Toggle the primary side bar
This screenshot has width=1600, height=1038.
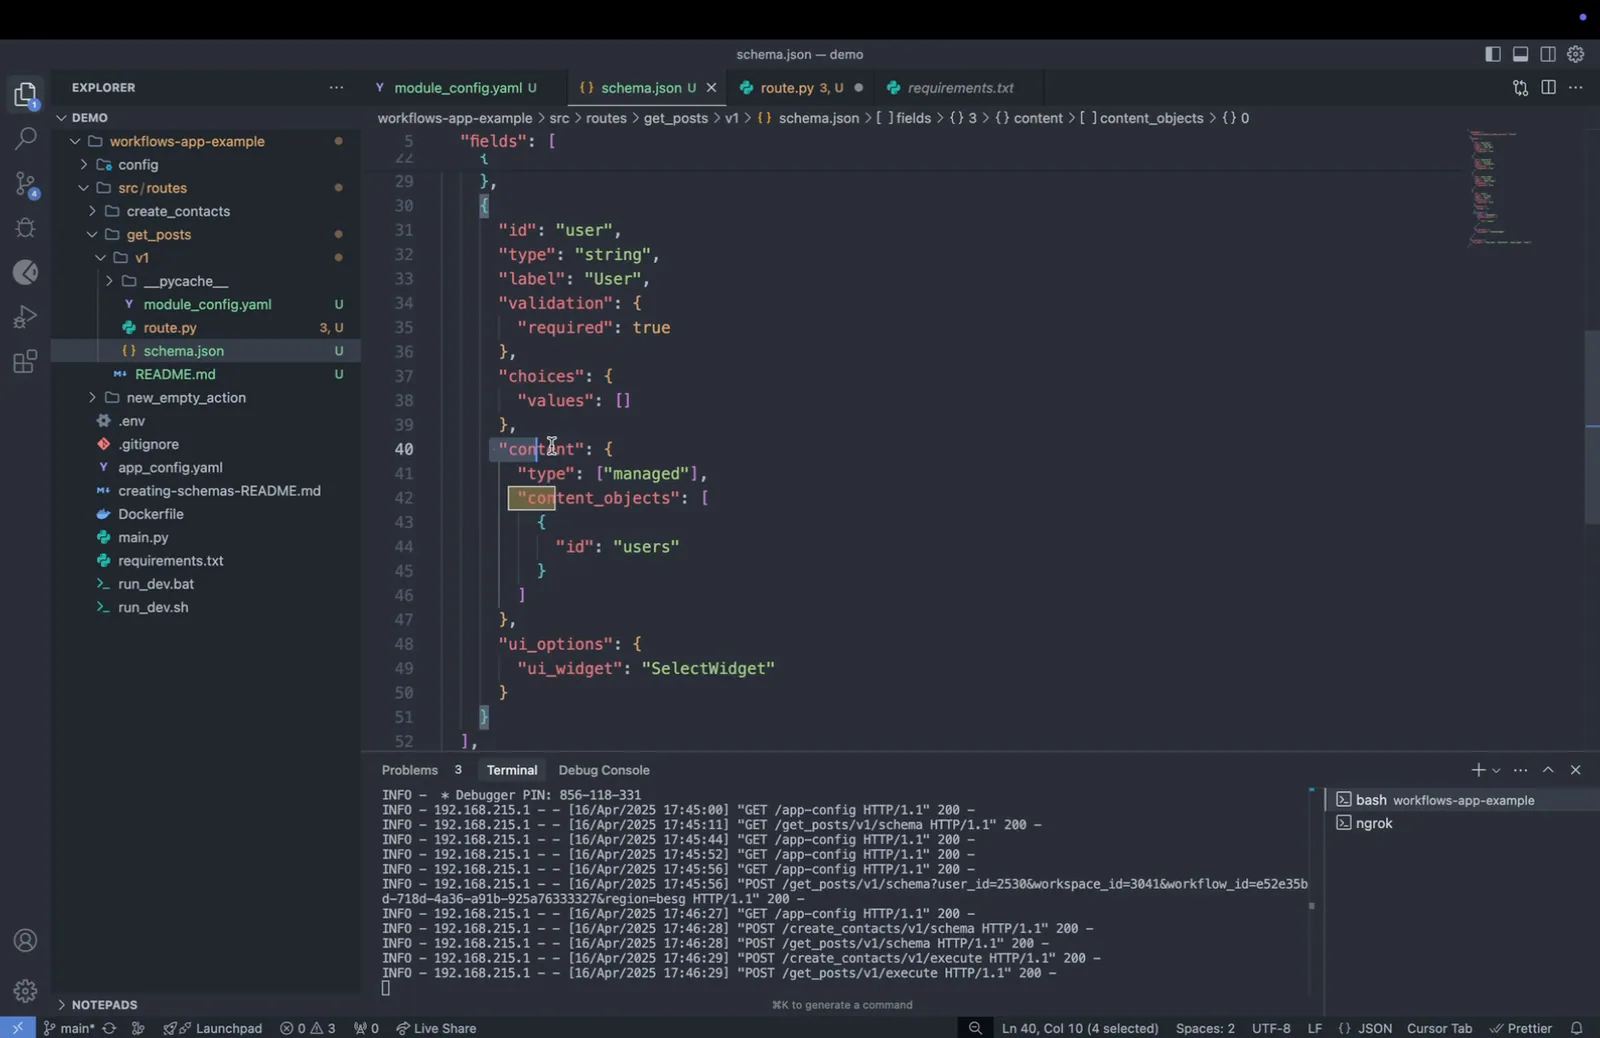pos(1493,54)
